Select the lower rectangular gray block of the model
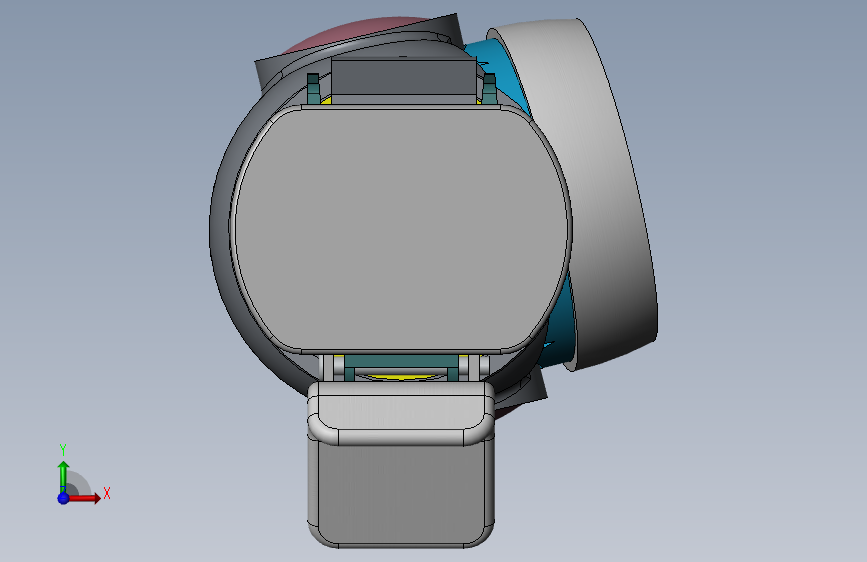The height and width of the screenshot is (562, 867). point(401,490)
